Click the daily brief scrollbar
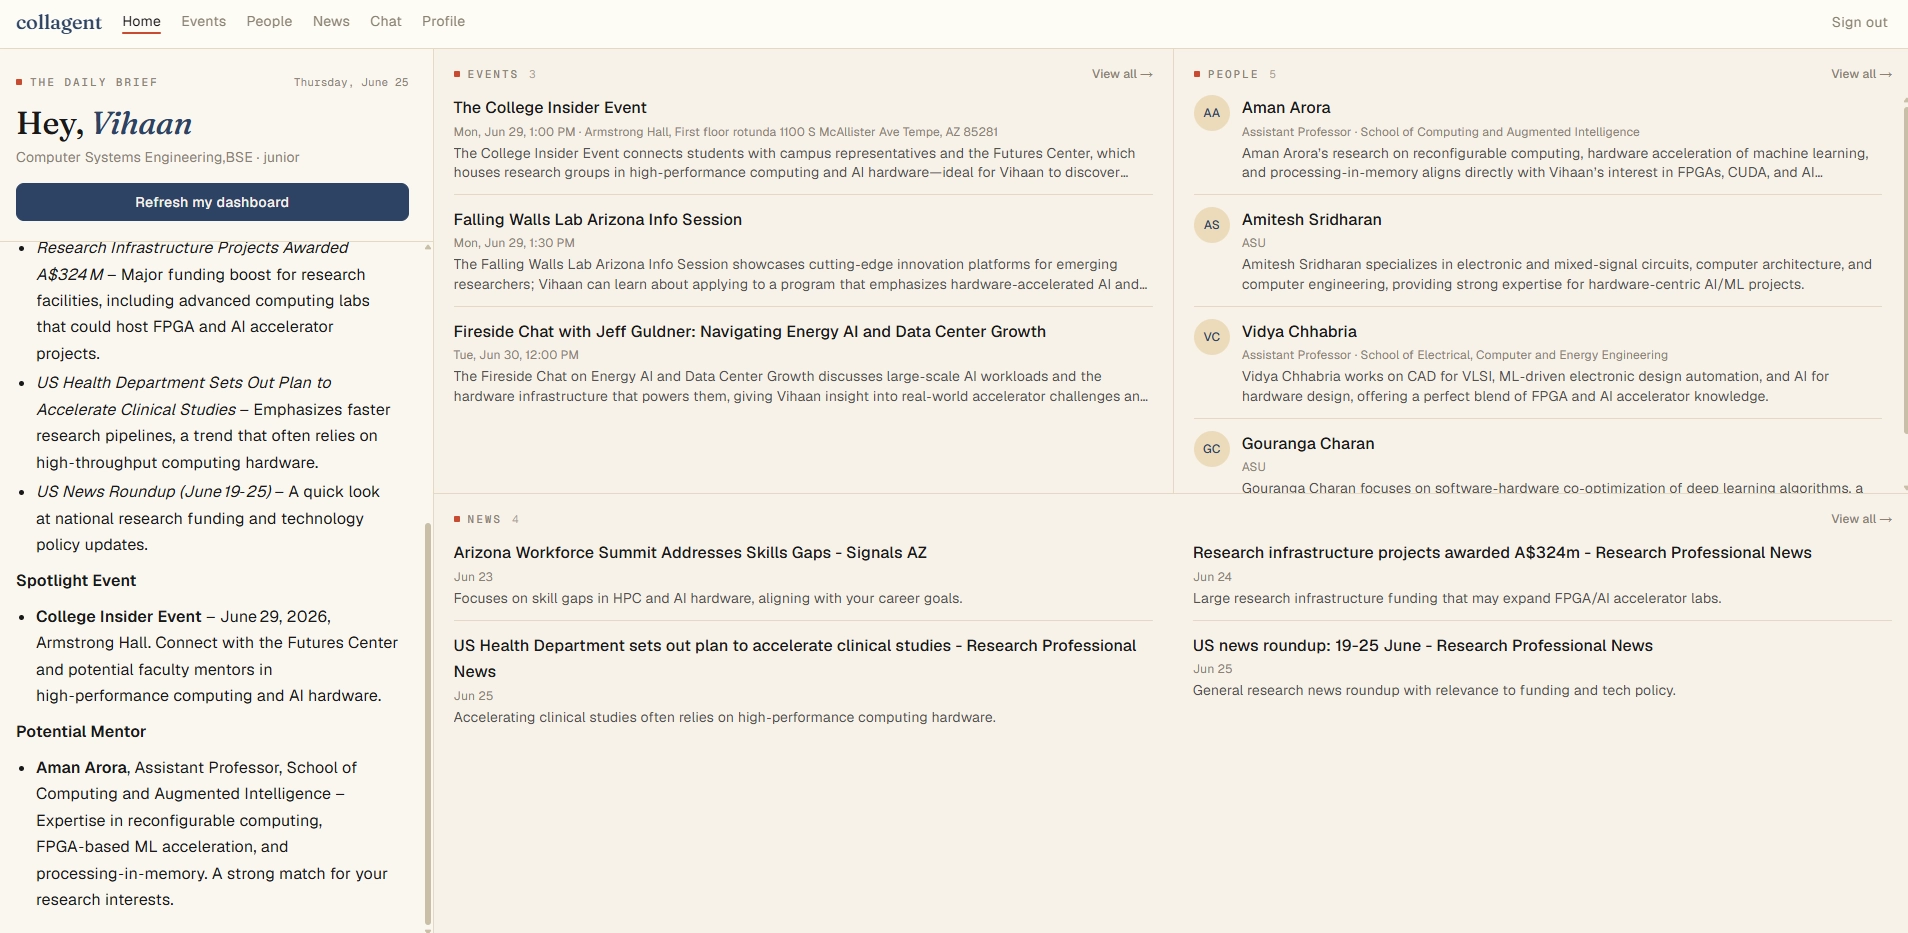Image resolution: width=1908 pixels, height=933 pixels. click(428, 725)
